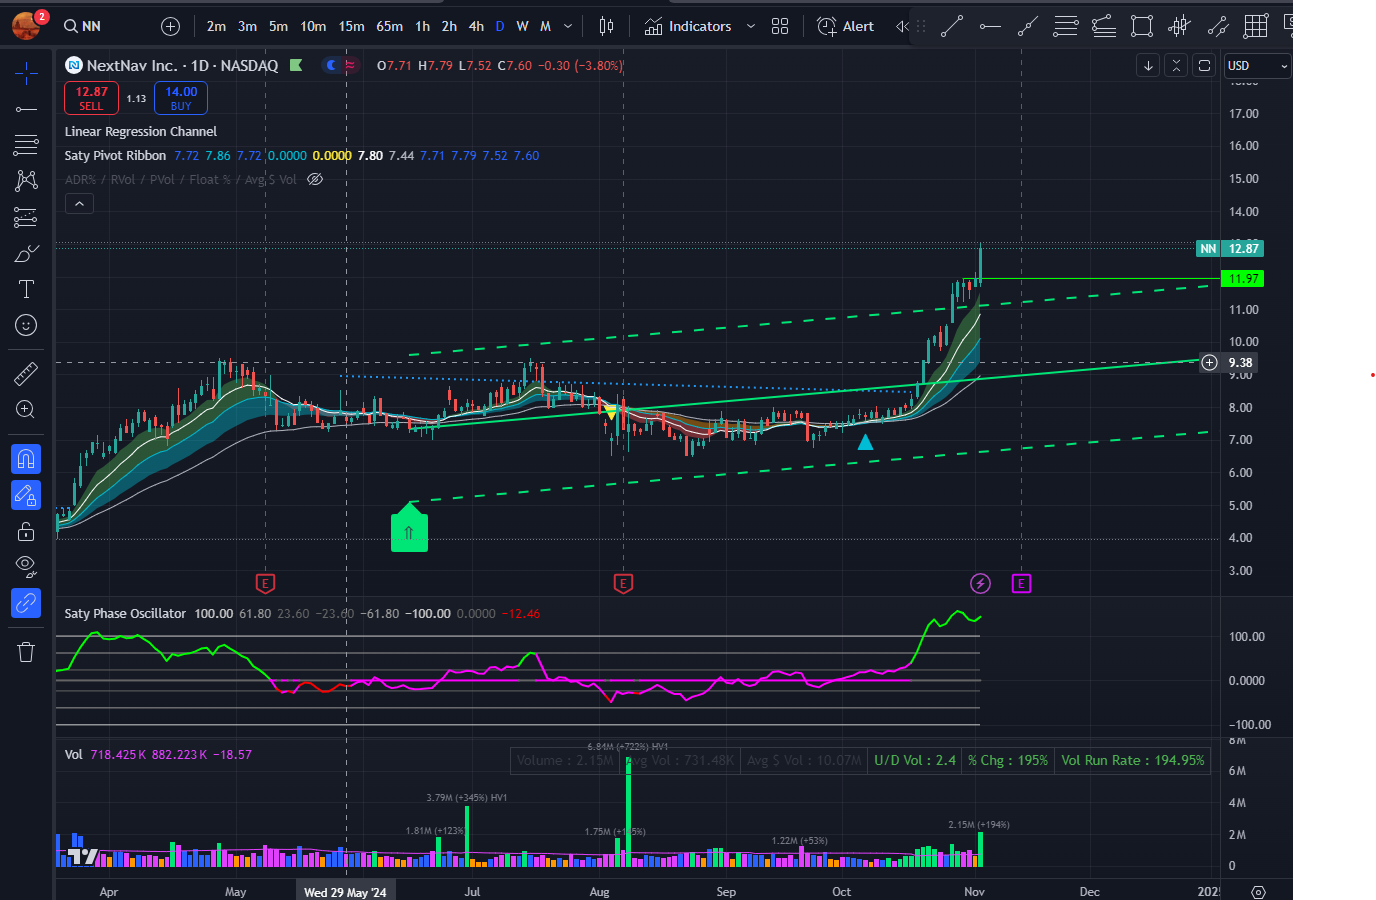Open the user profile avatar menu
This screenshot has height=900, width=1376.
coord(26,25)
